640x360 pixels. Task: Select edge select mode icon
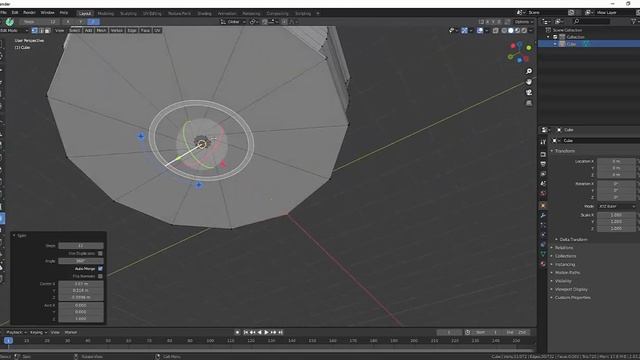tap(41, 31)
